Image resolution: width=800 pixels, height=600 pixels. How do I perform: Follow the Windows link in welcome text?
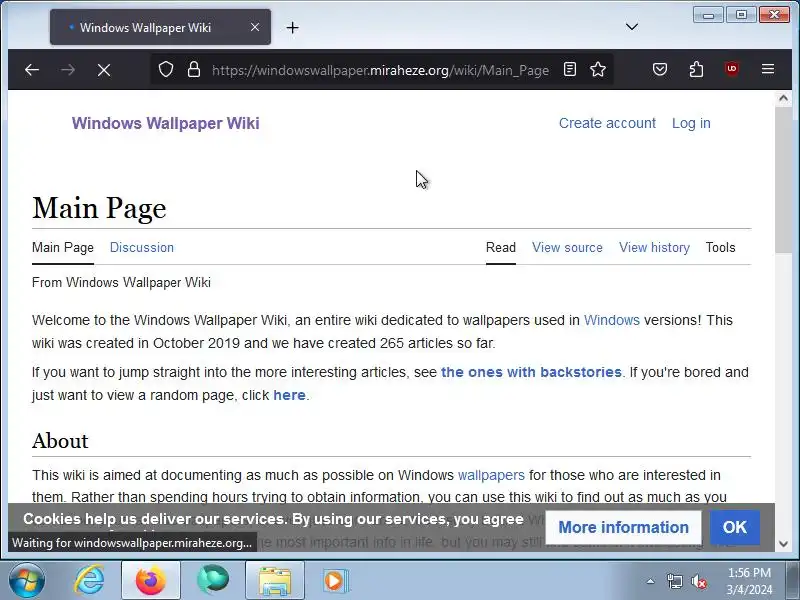click(611, 320)
